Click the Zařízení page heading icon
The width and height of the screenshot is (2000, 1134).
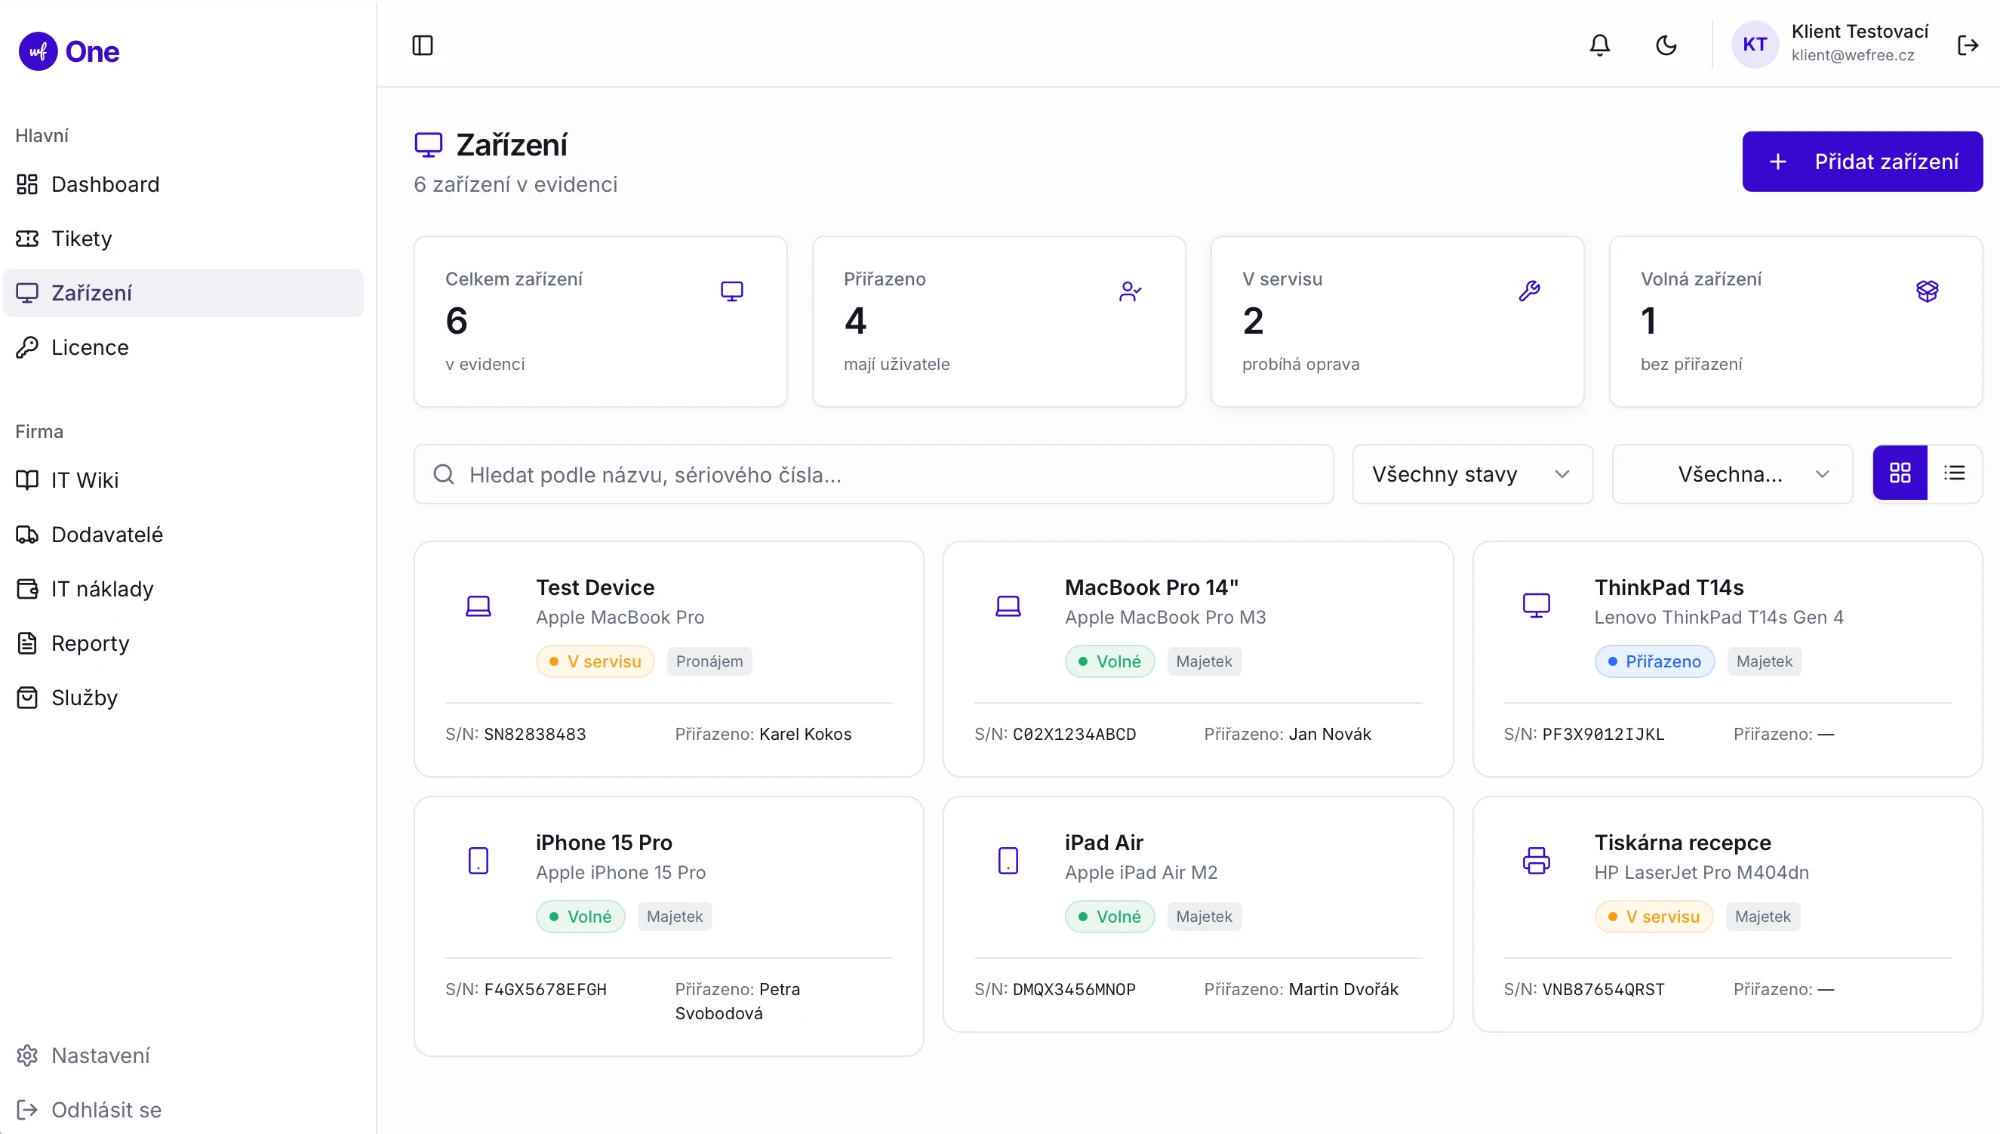[428, 145]
